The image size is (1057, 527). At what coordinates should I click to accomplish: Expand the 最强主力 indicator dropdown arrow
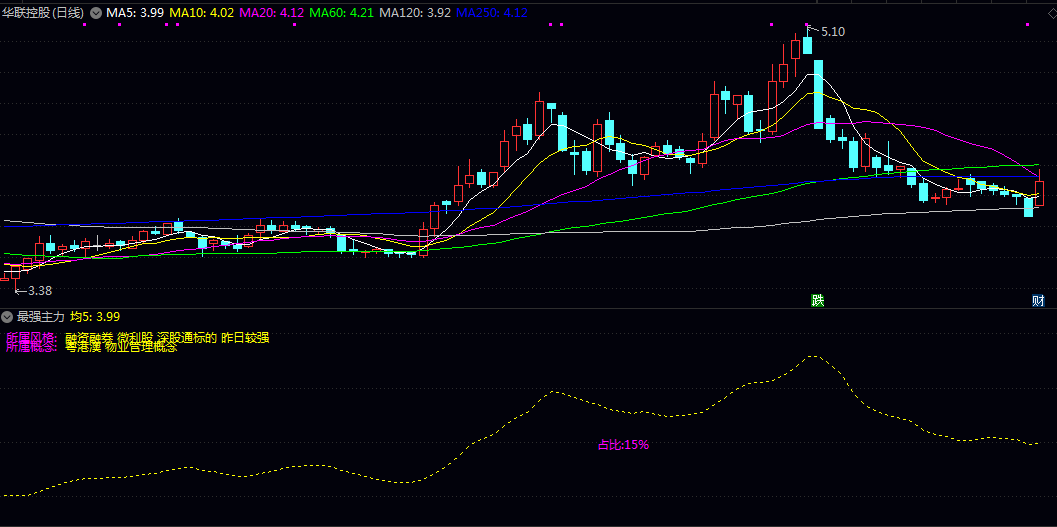(7, 316)
